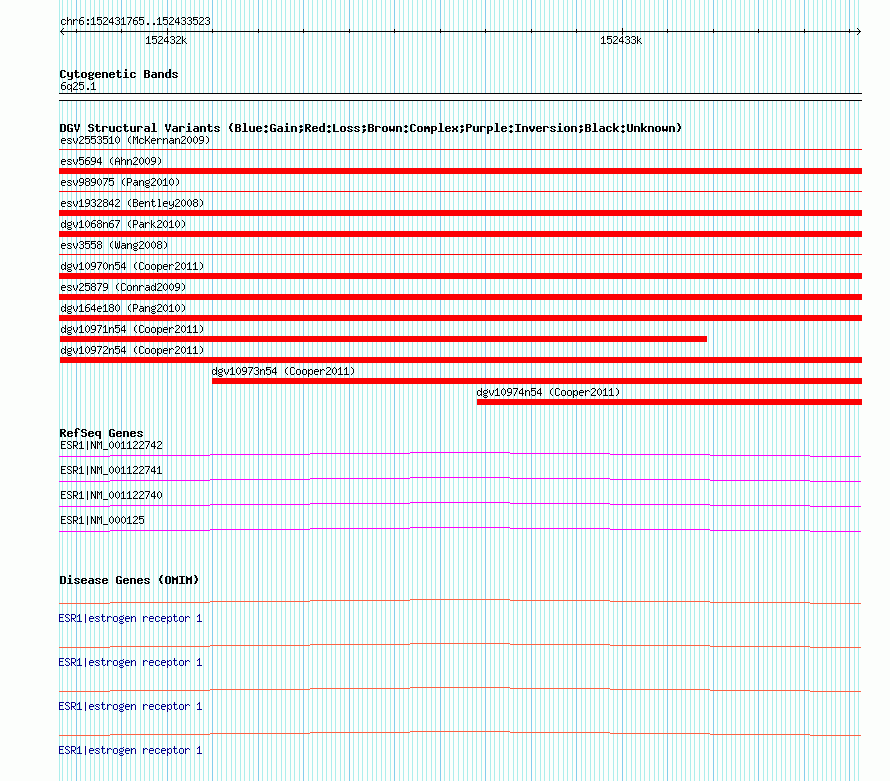Click the dgv10970n54 (Cooper2011) label
This screenshot has height=781, width=890.
(x=132, y=266)
